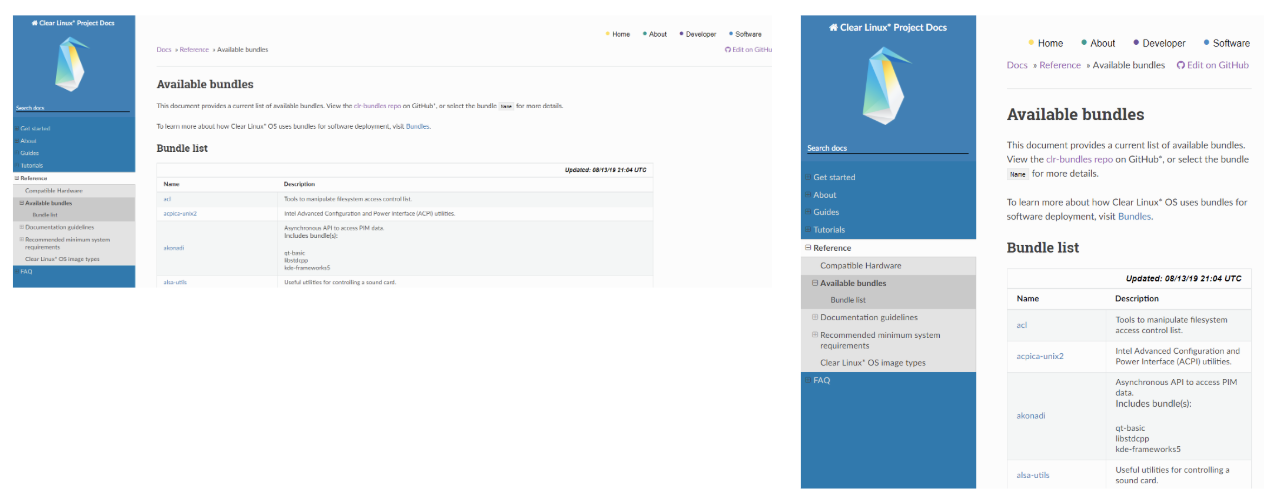The image size is (1264, 504).
Task: Click the Docs breadcrumb link in the left page
Action: click(164, 49)
